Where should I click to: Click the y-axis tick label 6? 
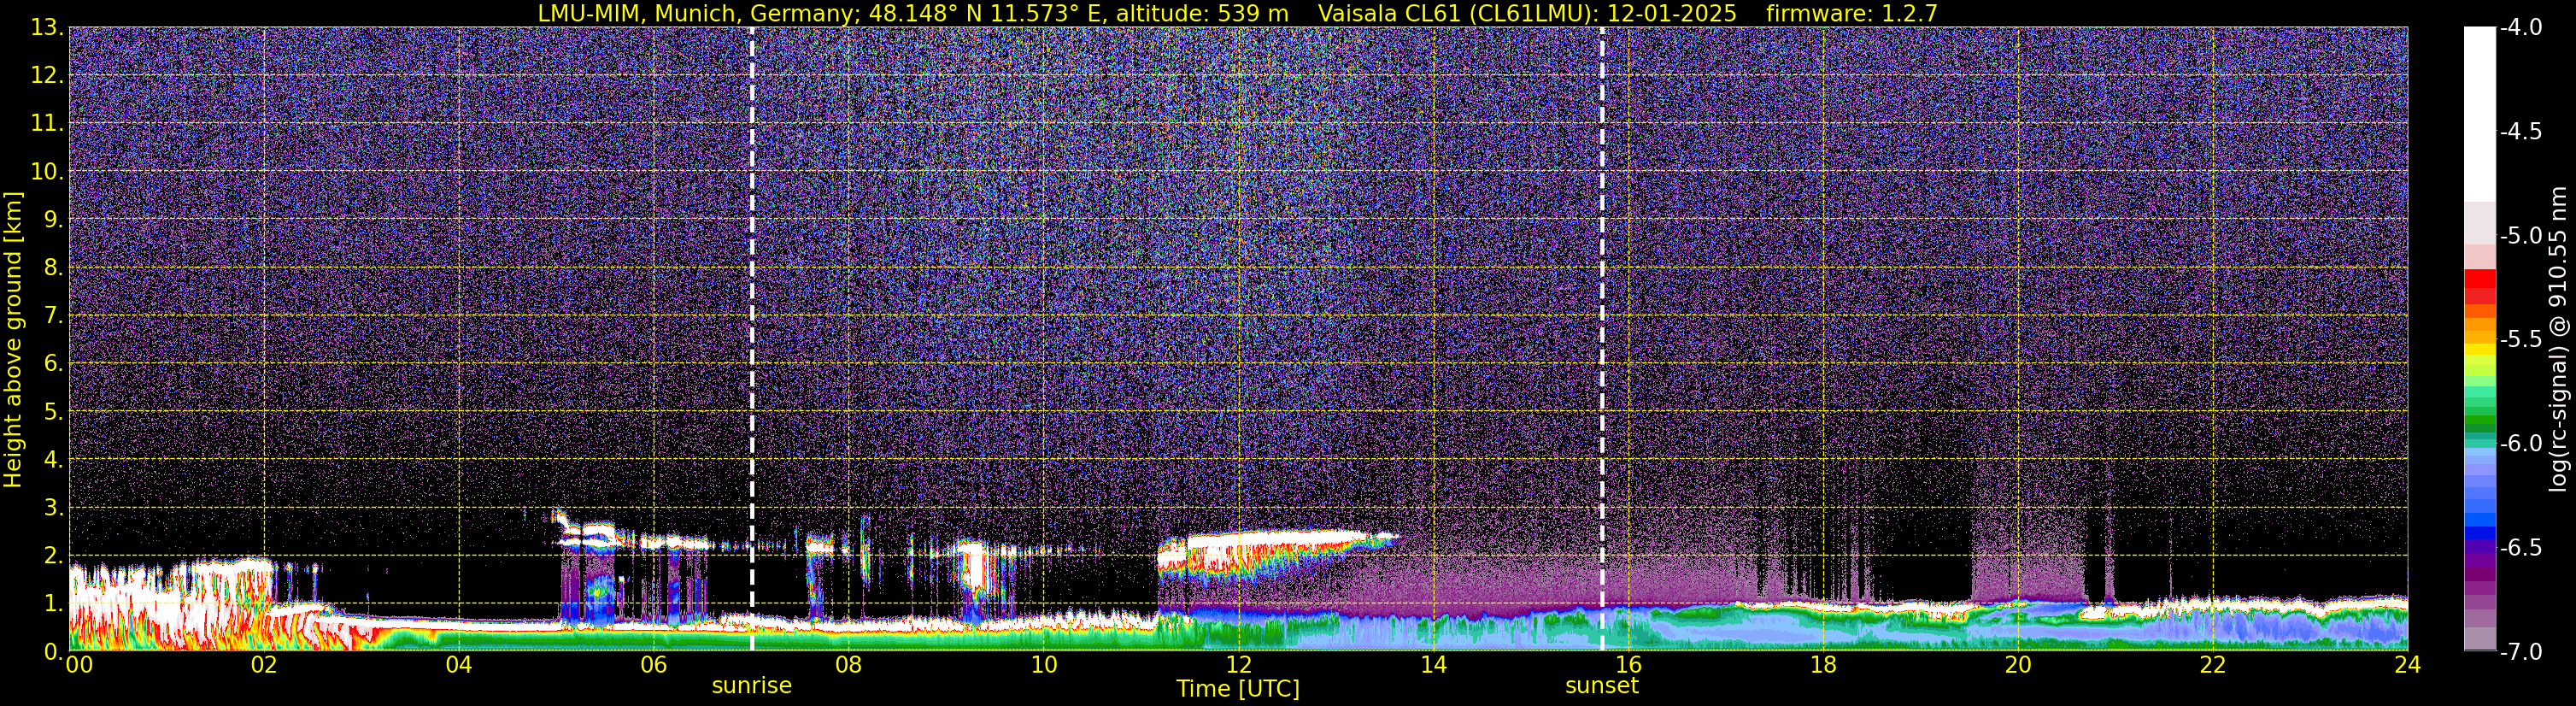[x=53, y=364]
